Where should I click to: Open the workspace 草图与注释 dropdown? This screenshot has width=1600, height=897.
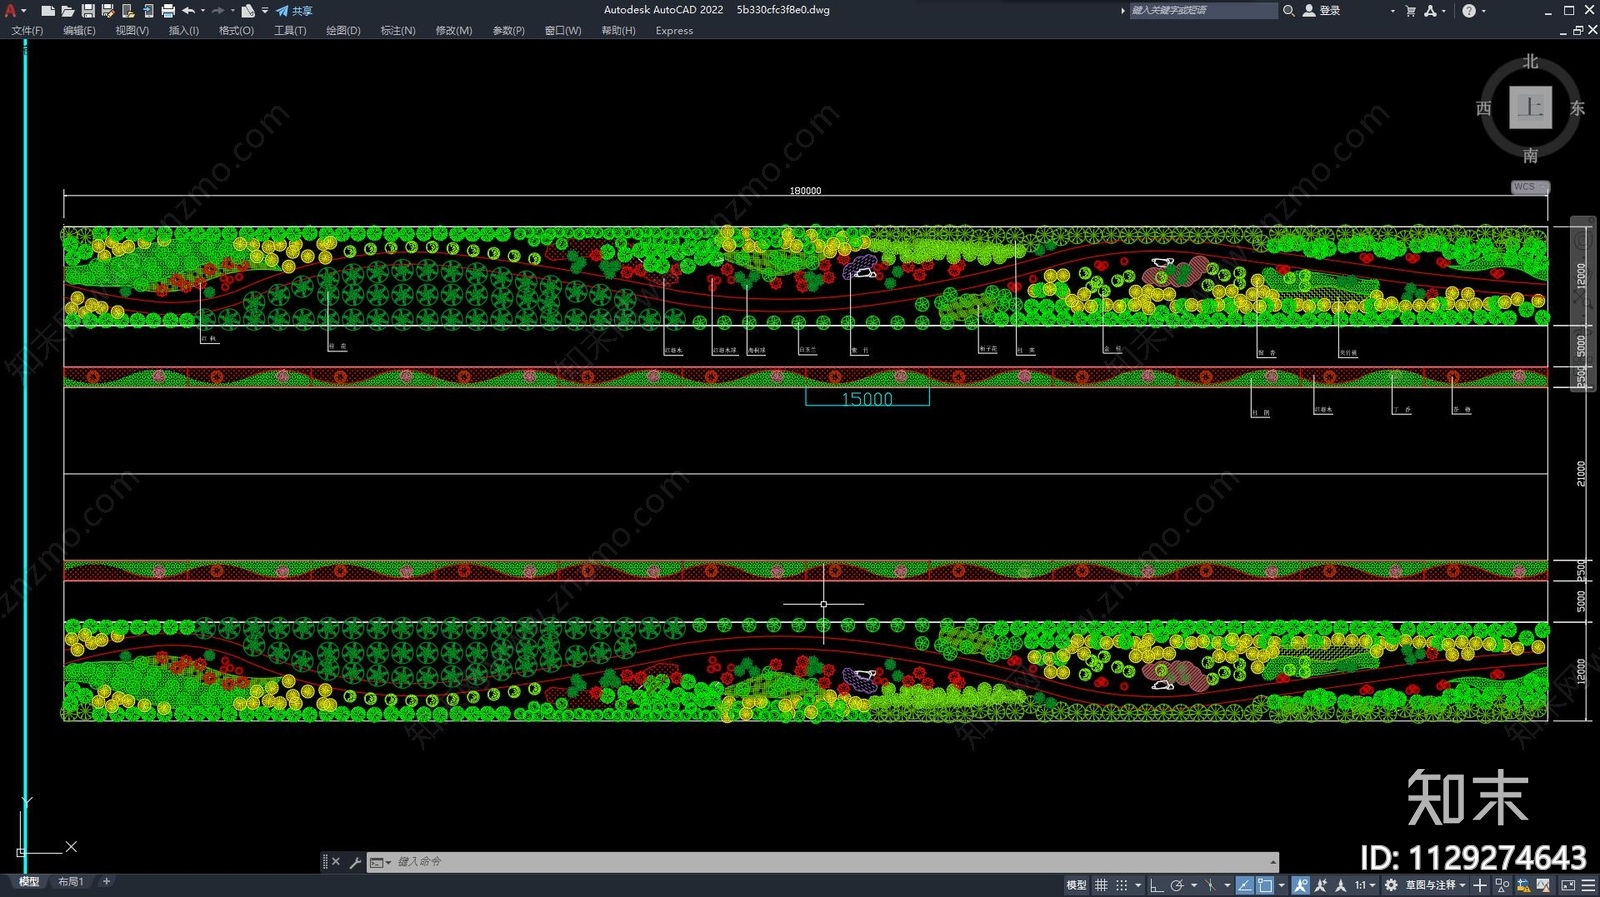click(1436, 885)
